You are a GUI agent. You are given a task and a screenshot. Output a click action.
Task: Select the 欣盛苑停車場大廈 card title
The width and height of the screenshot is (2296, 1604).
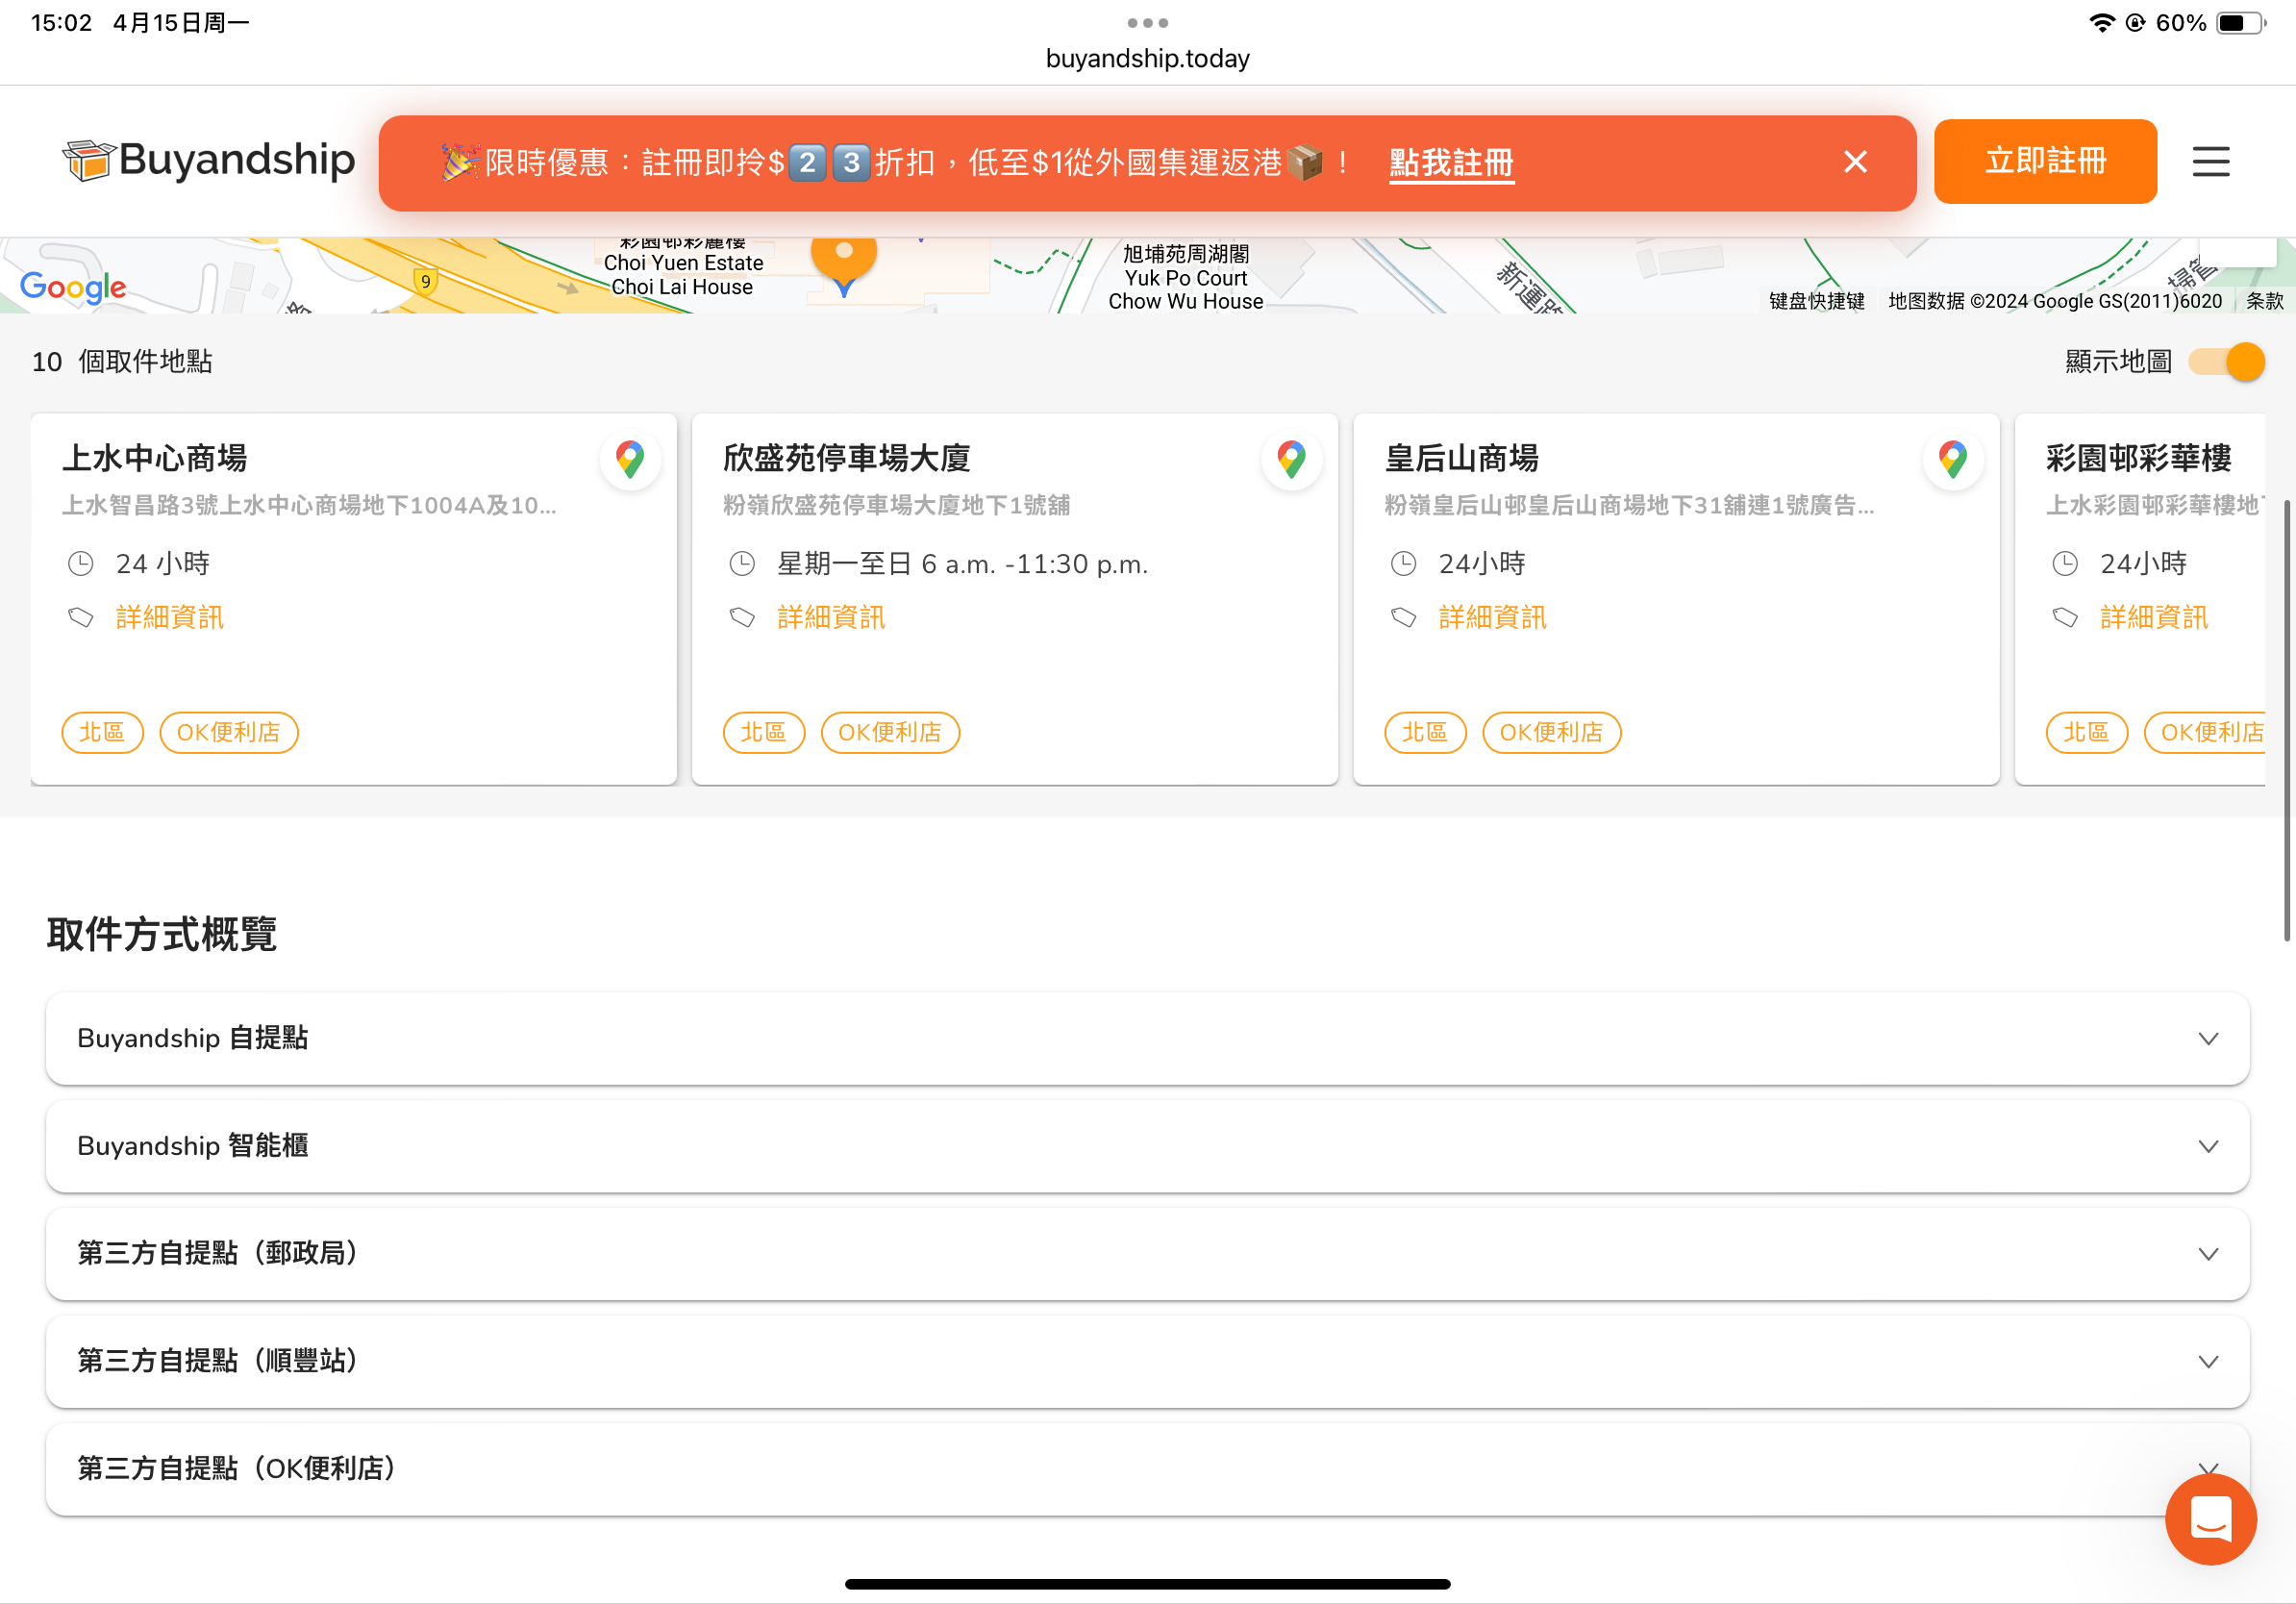[846, 458]
